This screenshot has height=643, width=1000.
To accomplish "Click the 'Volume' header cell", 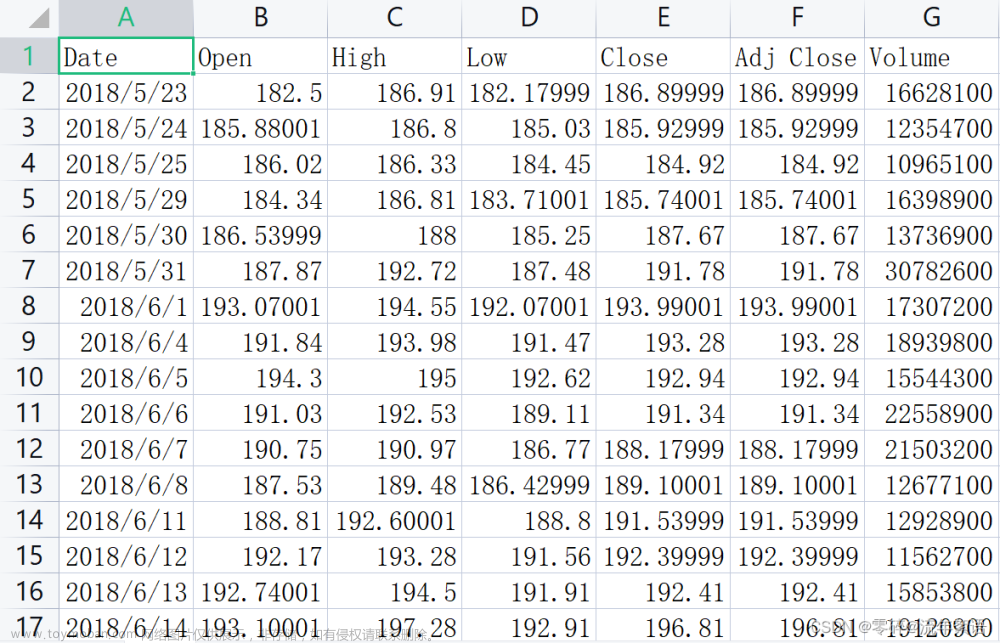I will (932, 56).
